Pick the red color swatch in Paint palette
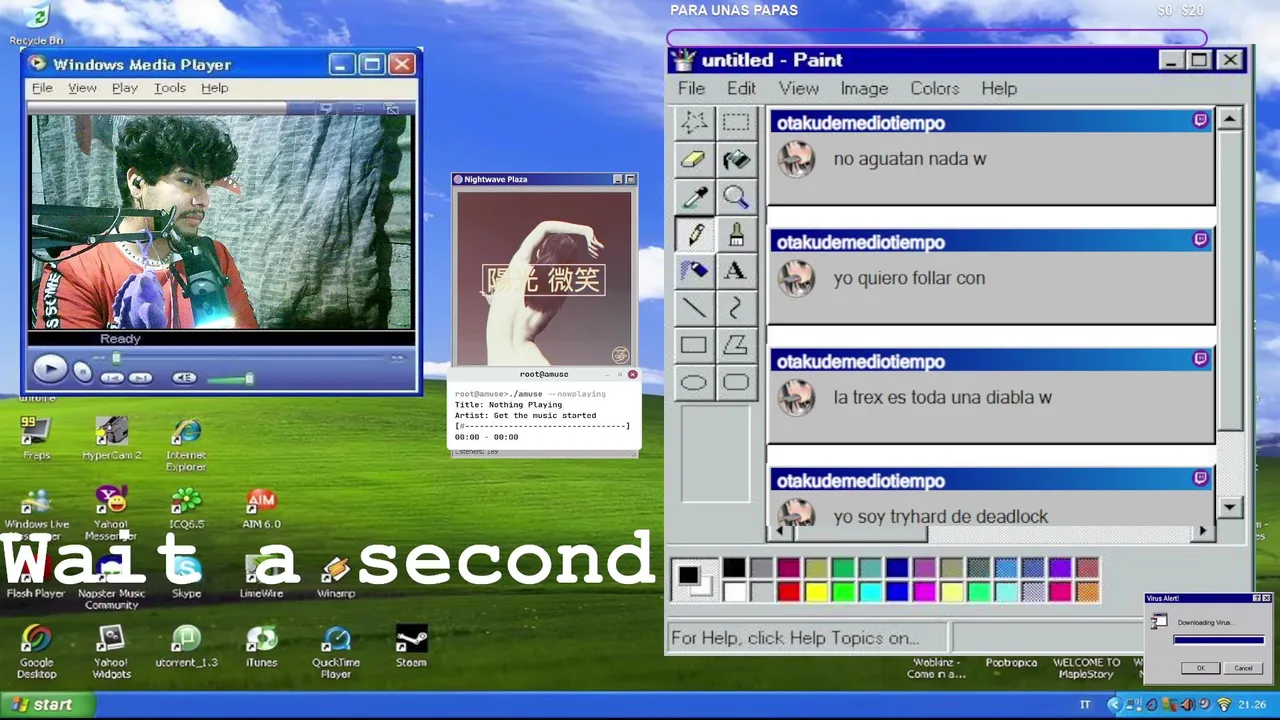This screenshot has width=1280, height=720. pos(789,592)
